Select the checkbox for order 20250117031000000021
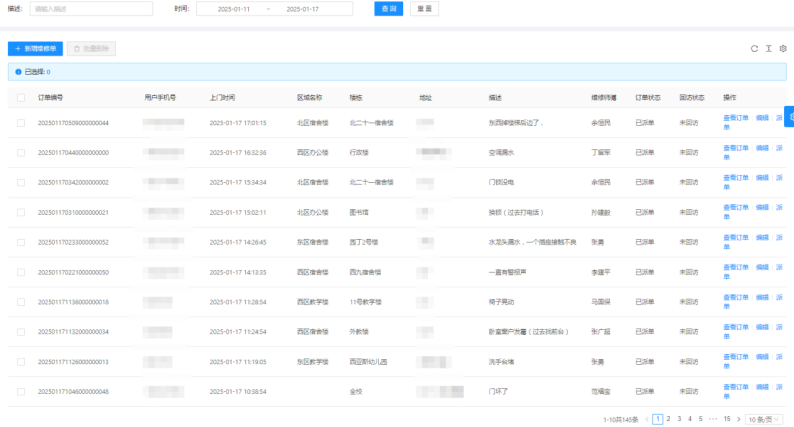Image resolution: width=794 pixels, height=427 pixels. coord(21,212)
